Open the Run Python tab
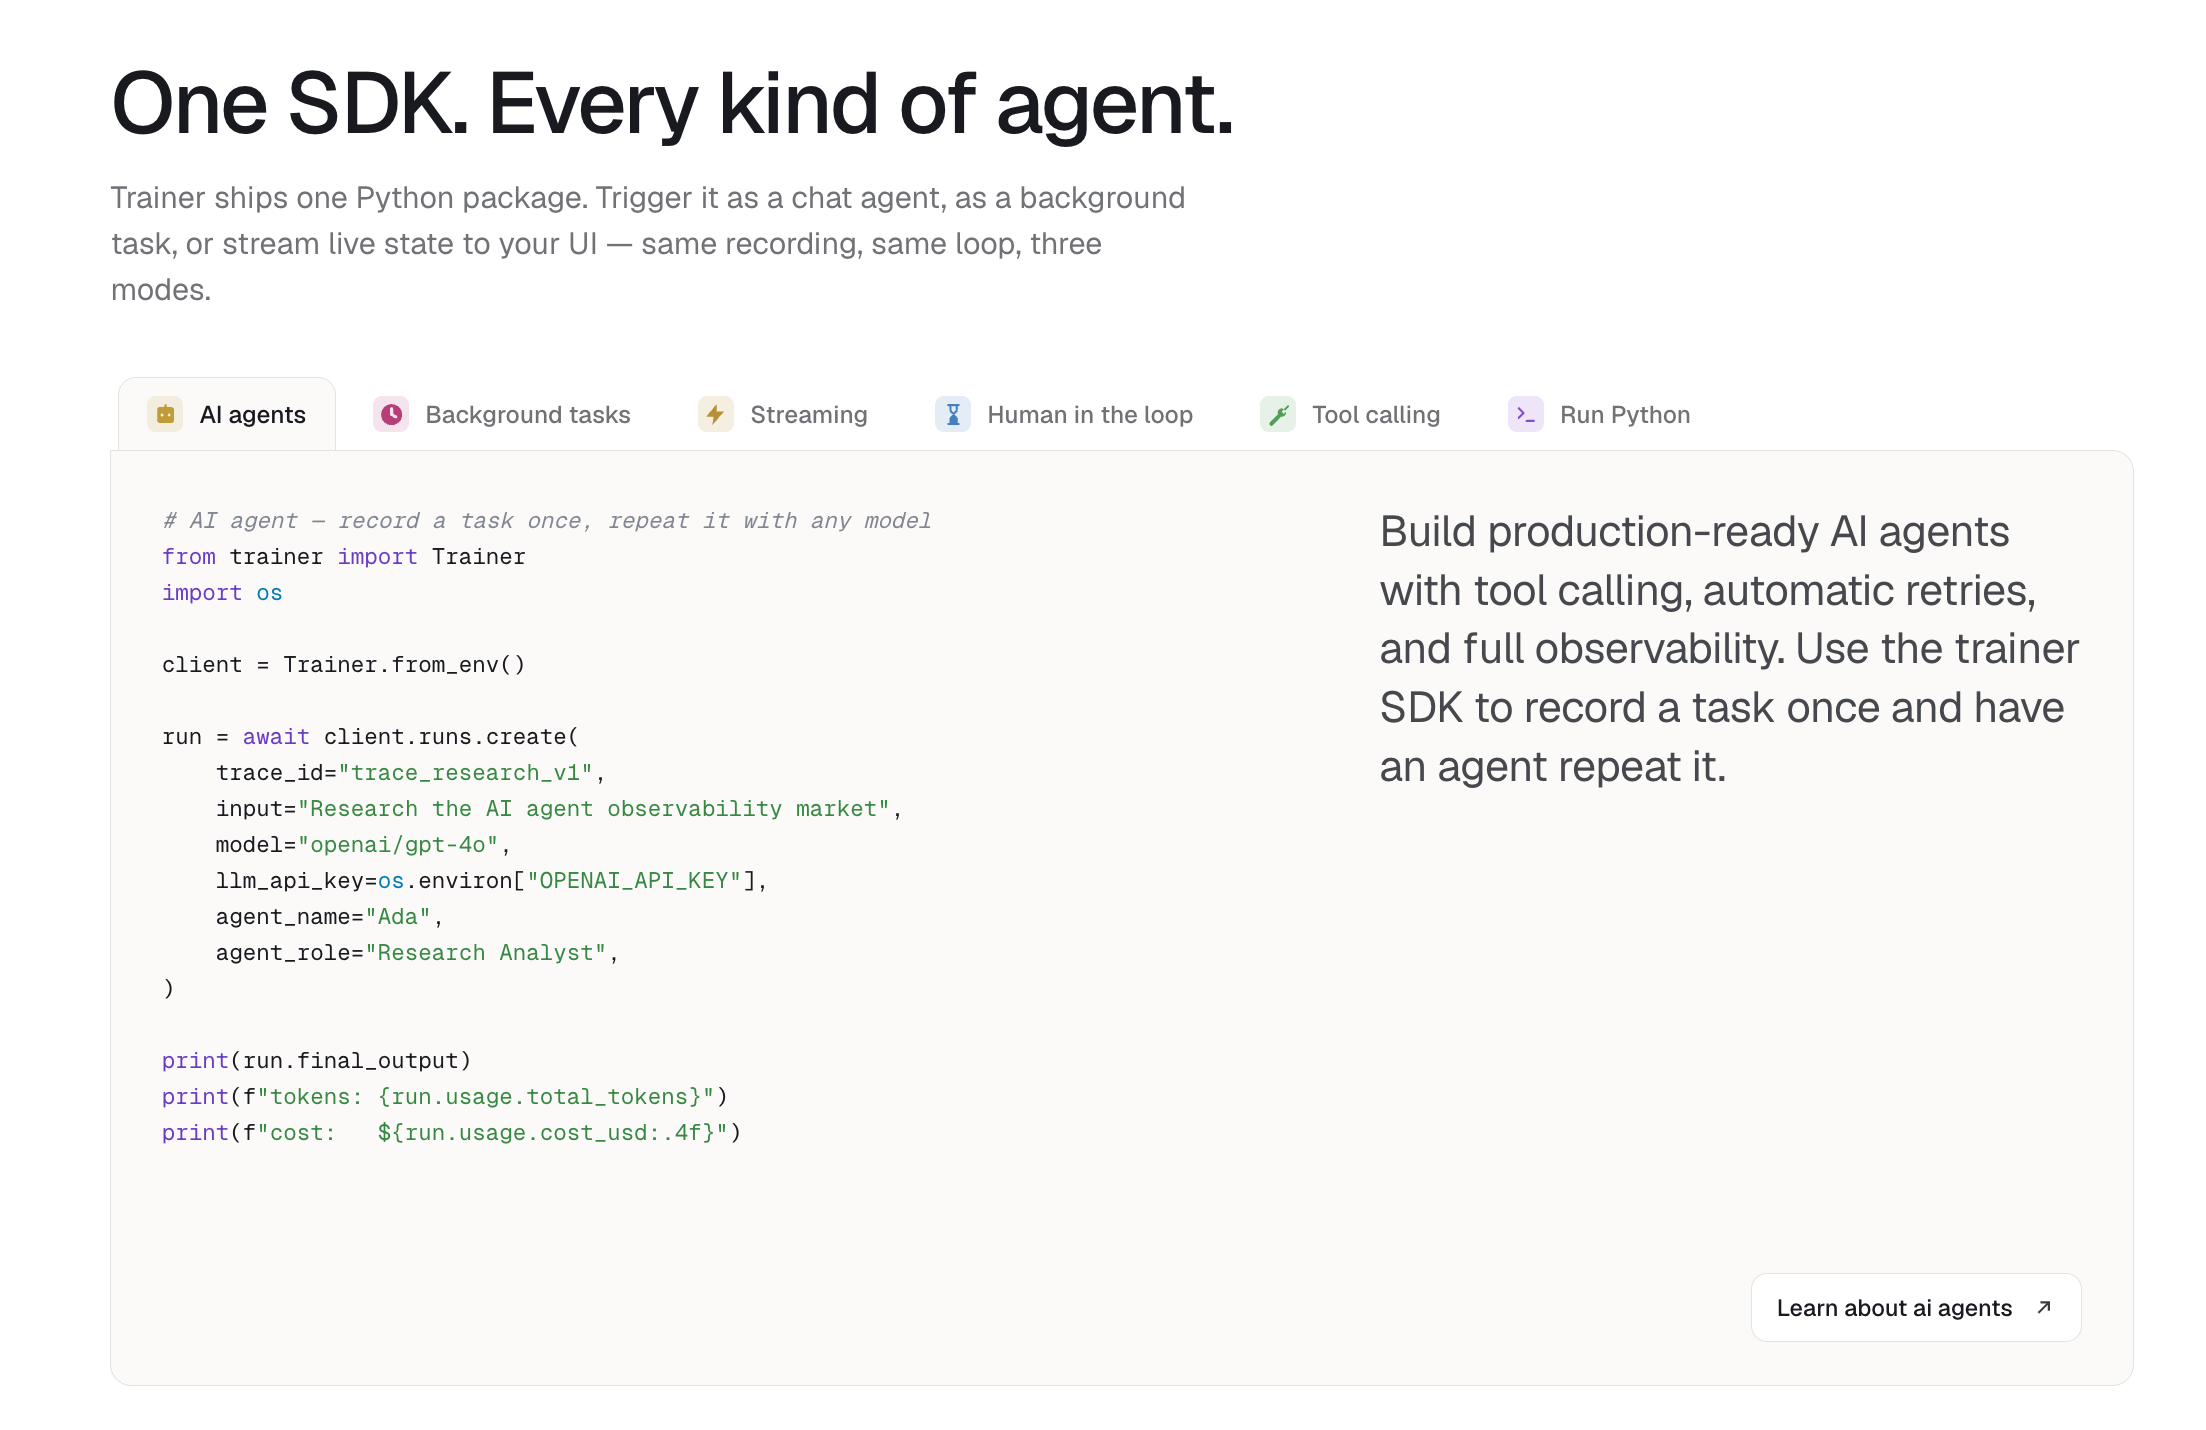Screen dimensions: 2206x1430 pos(1599,414)
